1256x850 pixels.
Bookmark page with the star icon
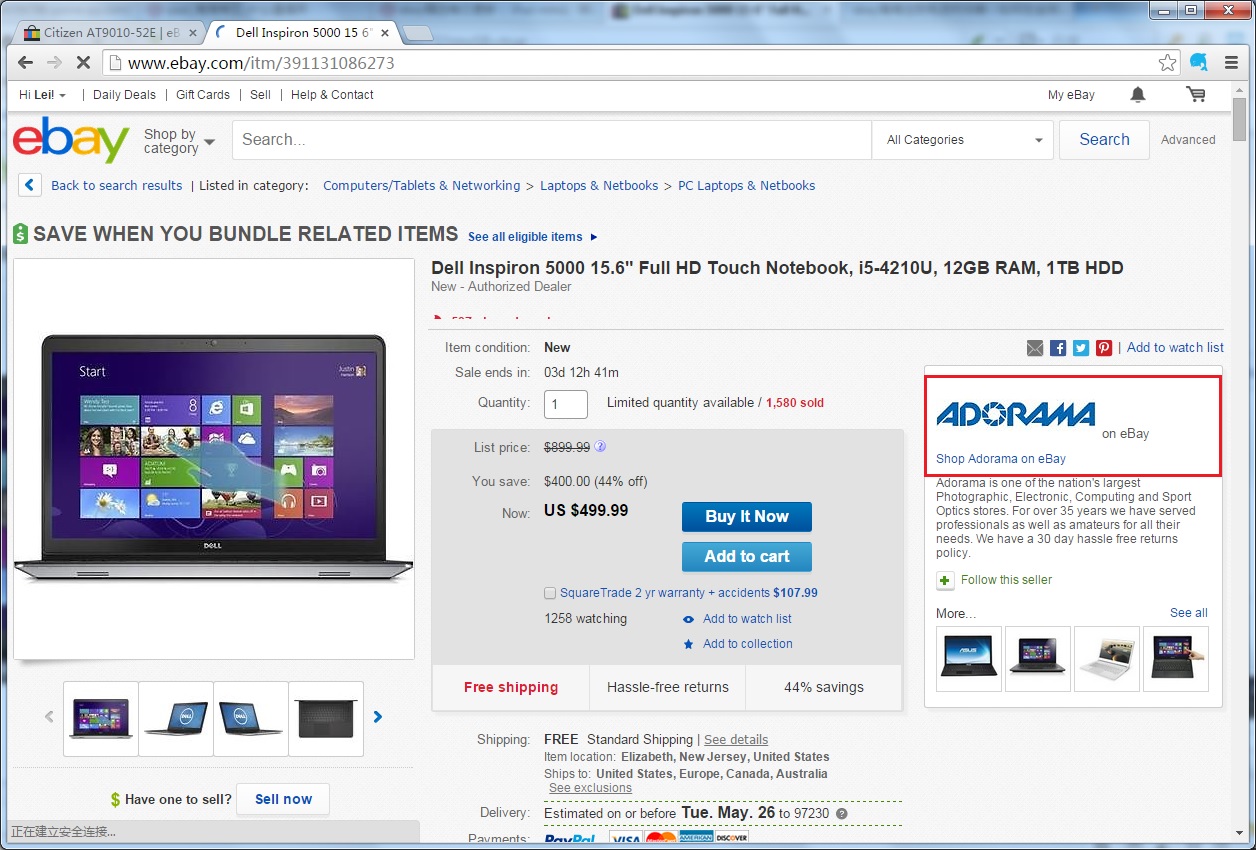pos(1167,63)
